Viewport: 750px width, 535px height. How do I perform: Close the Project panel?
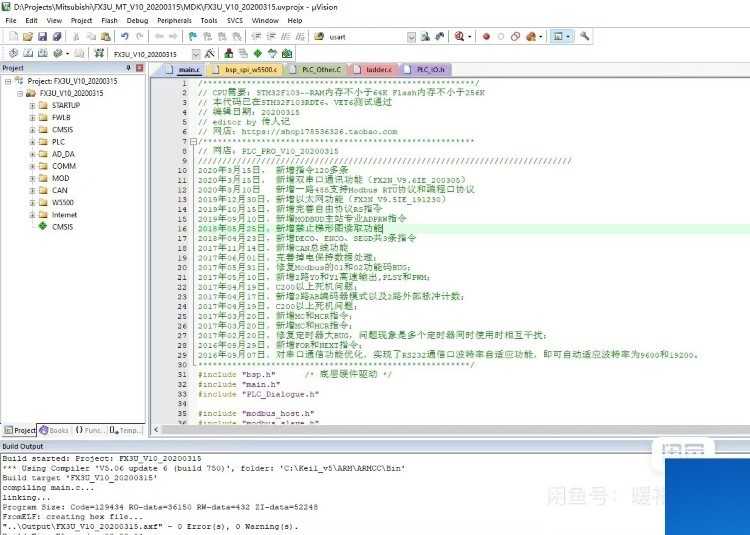pyautogui.click(x=139, y=68)
